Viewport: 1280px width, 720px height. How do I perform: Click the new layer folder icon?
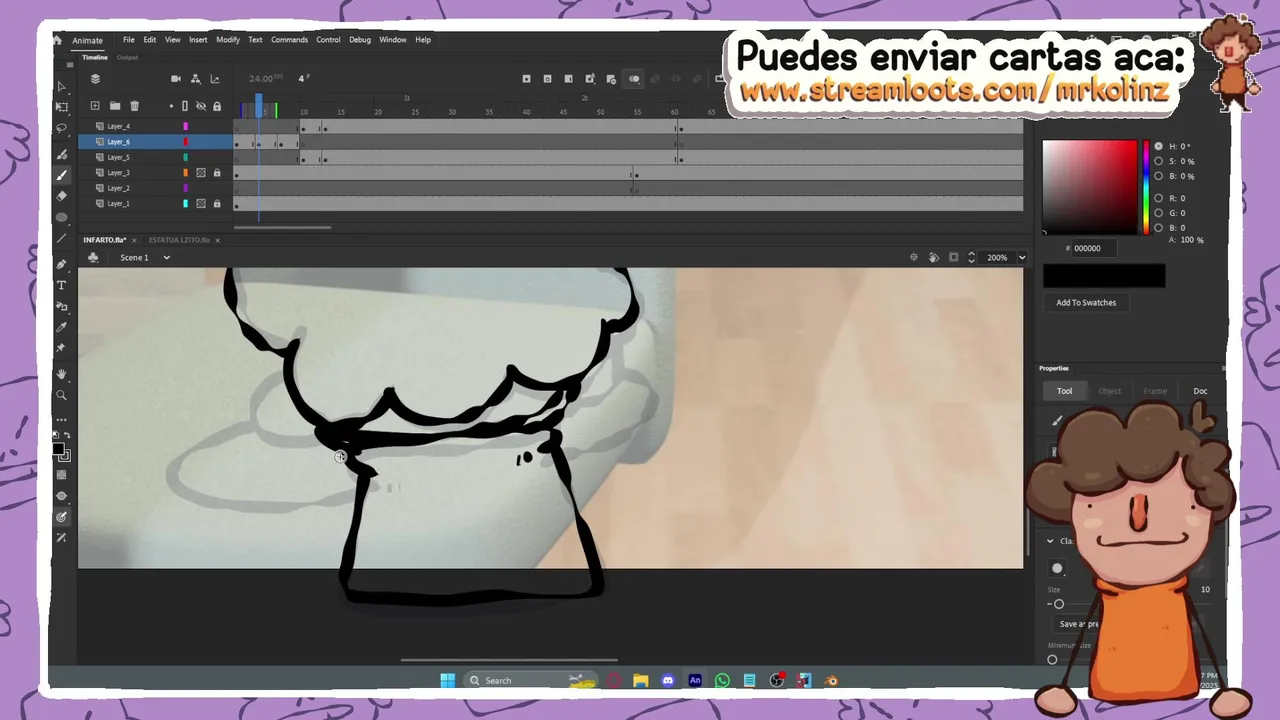tap(115, 106)
